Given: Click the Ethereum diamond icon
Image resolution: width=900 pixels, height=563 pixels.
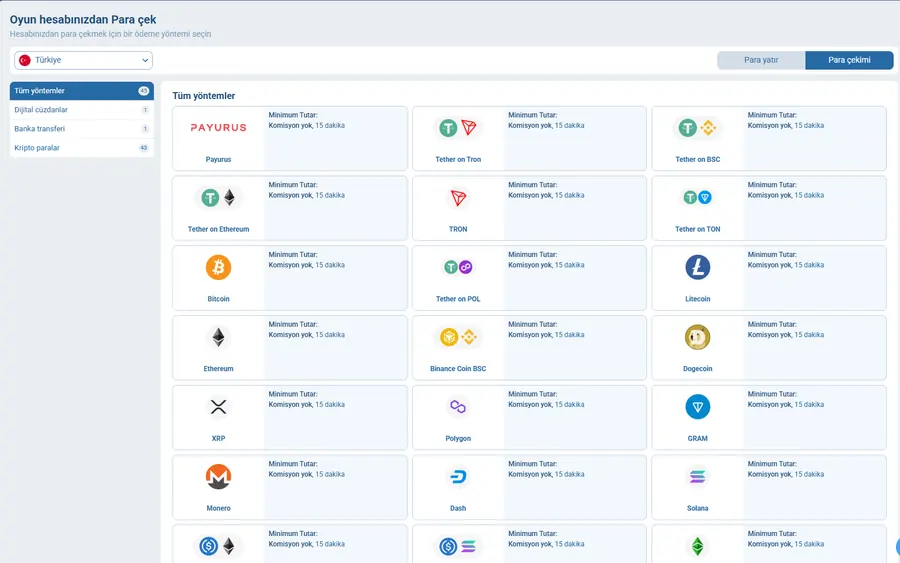Looking at the screenshot, I should point(218,337).
